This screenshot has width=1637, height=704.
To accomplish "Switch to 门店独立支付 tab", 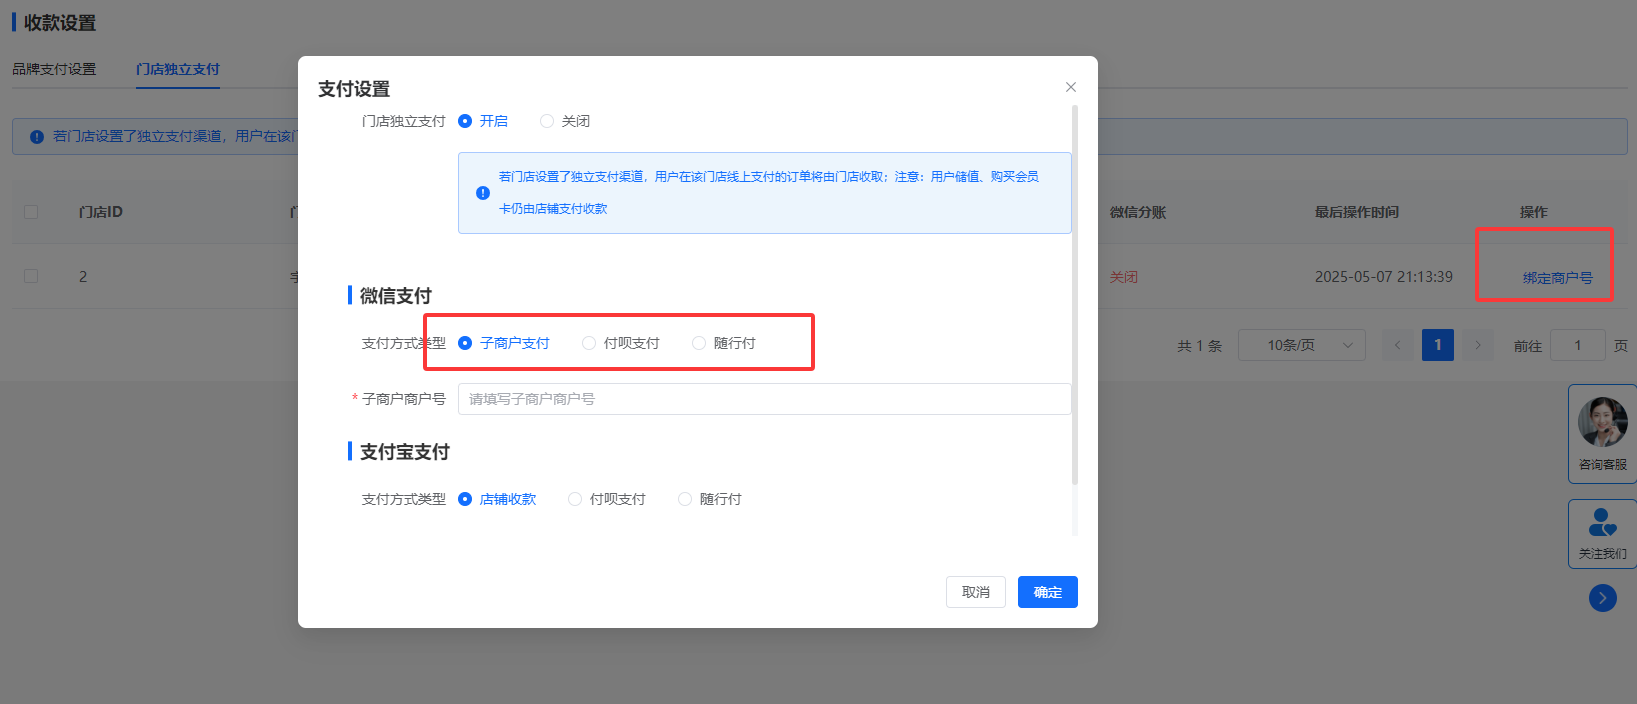I will [178, 69].
